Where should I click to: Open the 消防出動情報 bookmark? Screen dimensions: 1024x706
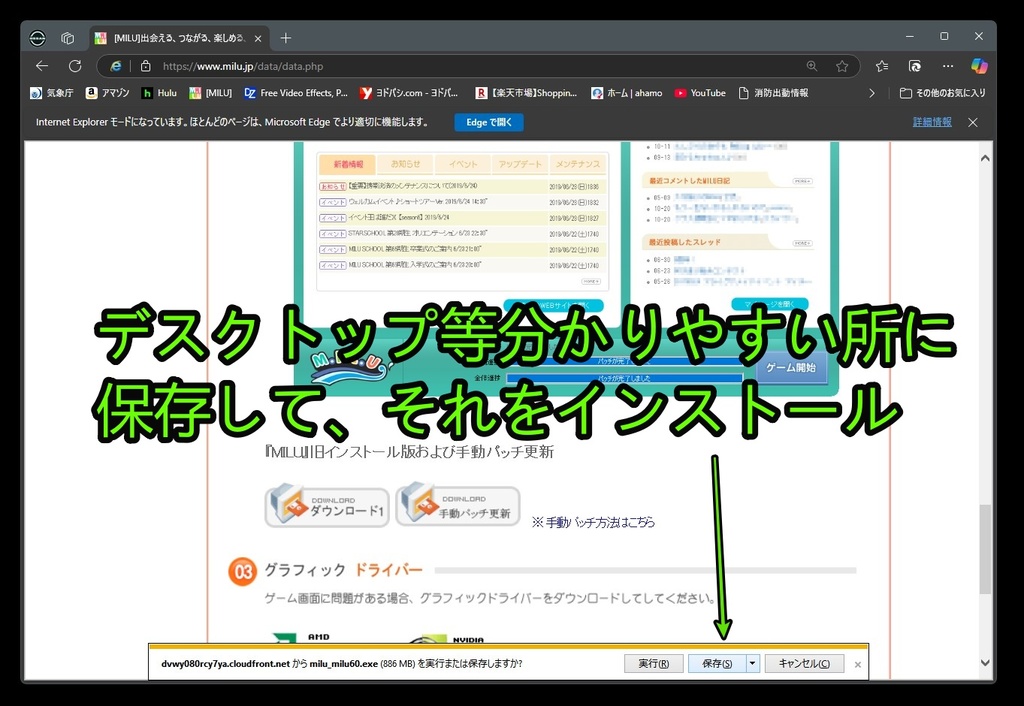[x=773, y=93]
